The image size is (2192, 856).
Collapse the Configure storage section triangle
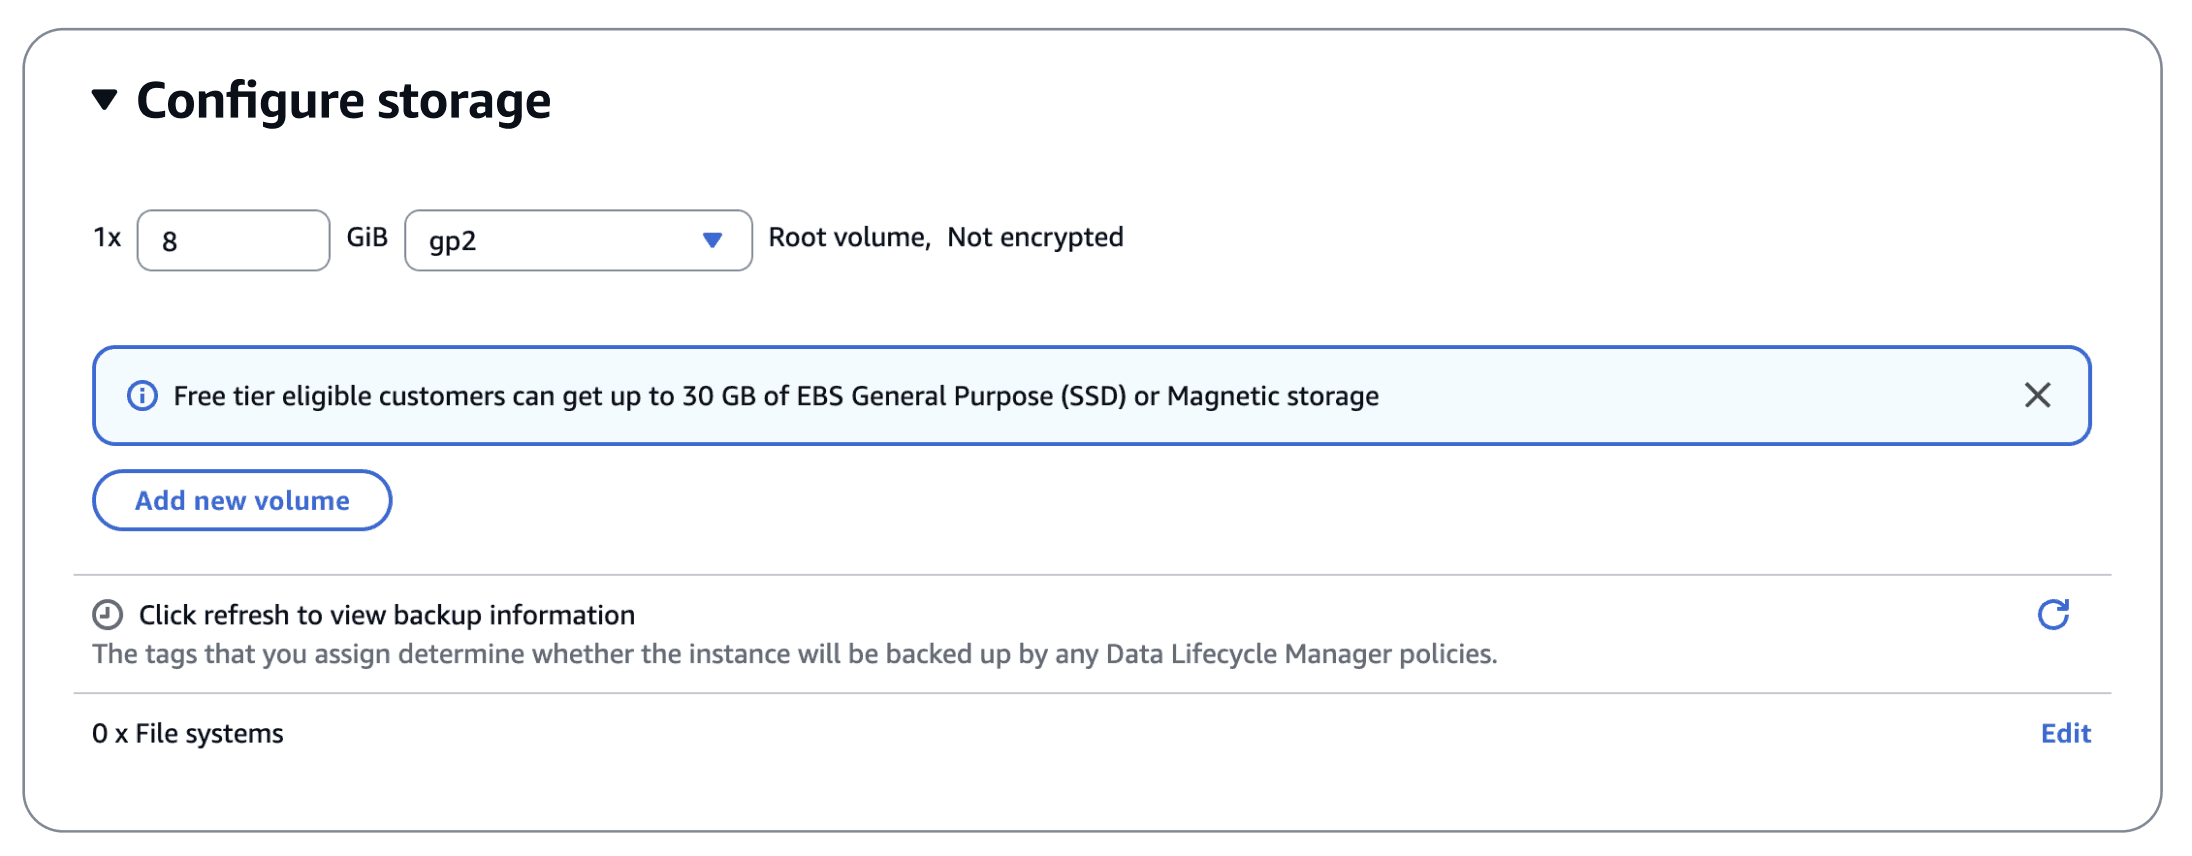coord(105,99)
